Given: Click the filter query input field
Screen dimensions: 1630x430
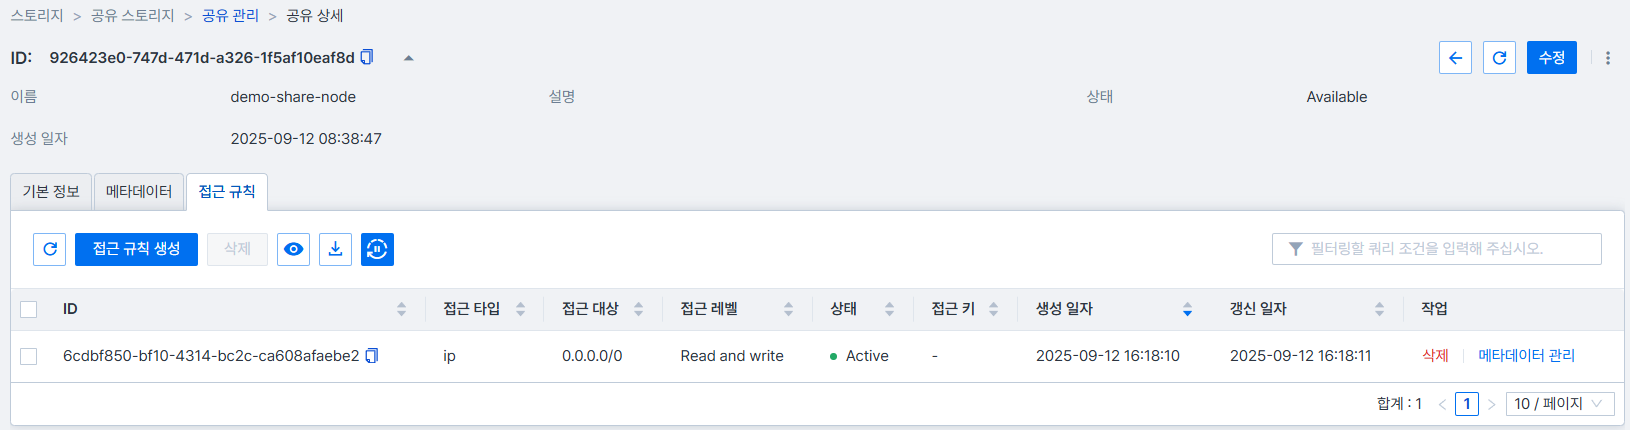Looking at the screenshot, I should click(1436, 249).
